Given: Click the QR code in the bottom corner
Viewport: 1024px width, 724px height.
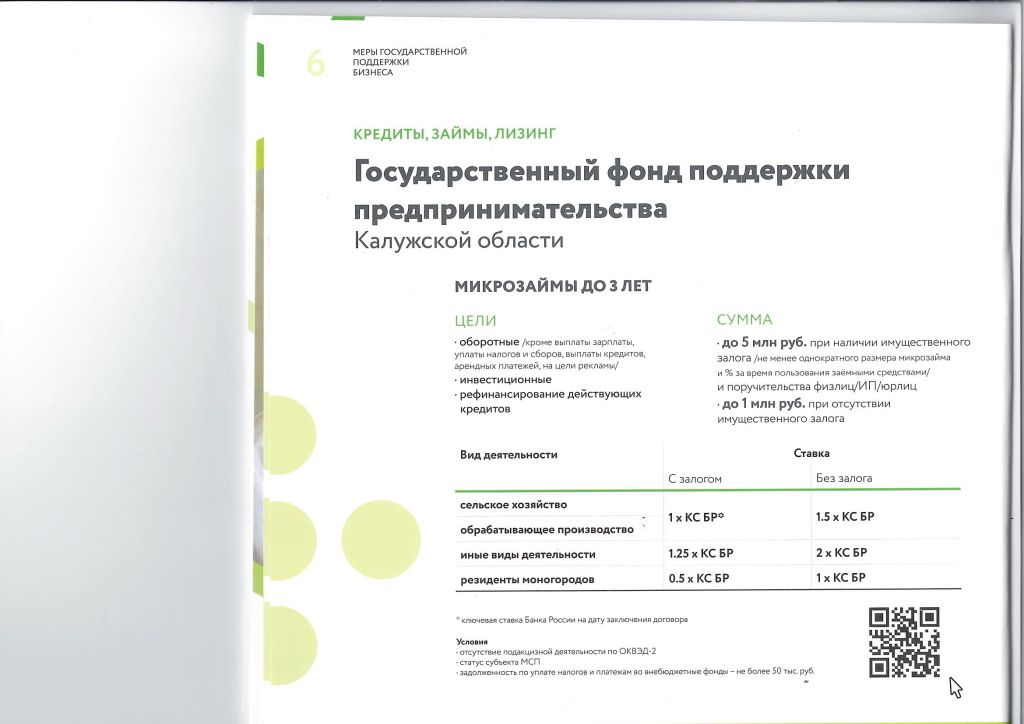Looking at the screenshot, I should tap(904, 643).
